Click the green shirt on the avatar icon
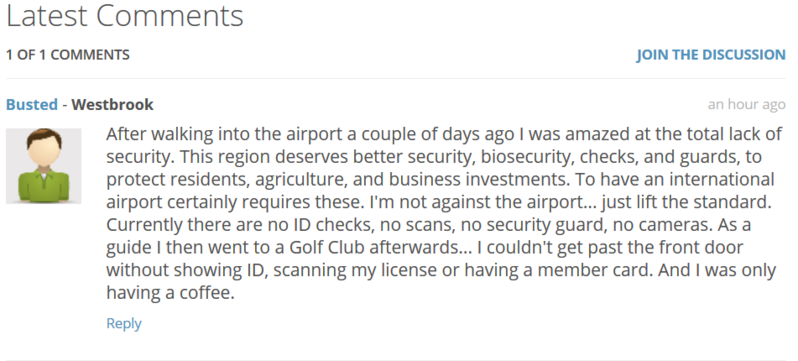 point(43,185)
